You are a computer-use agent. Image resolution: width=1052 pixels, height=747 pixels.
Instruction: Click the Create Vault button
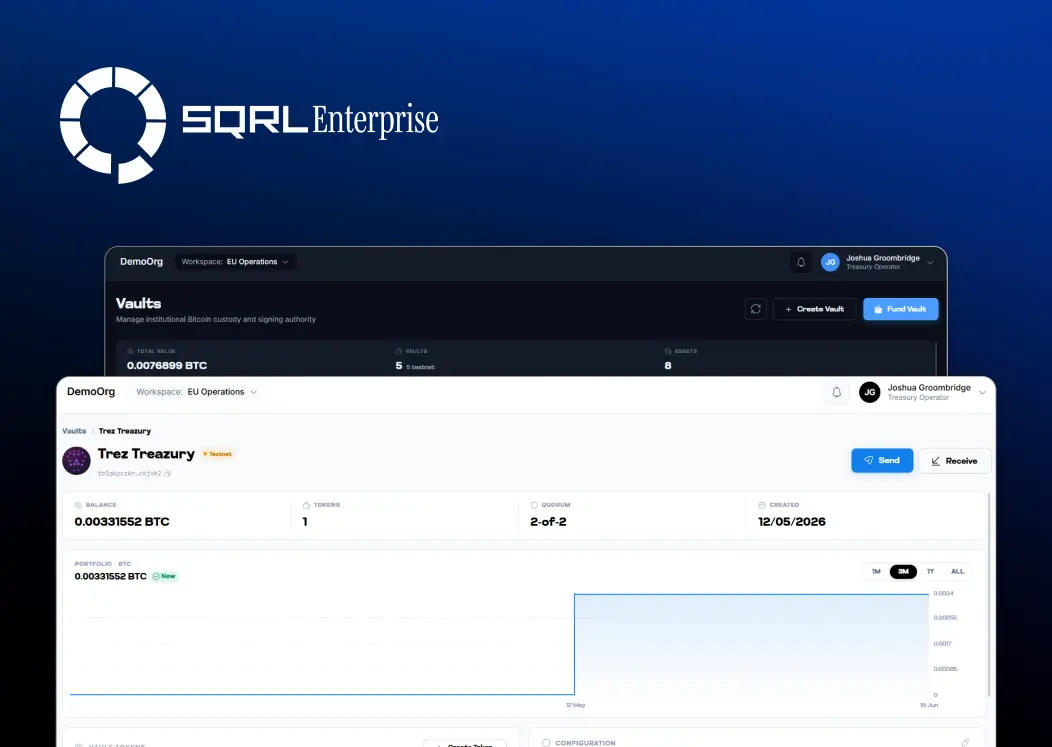(814, 309)
